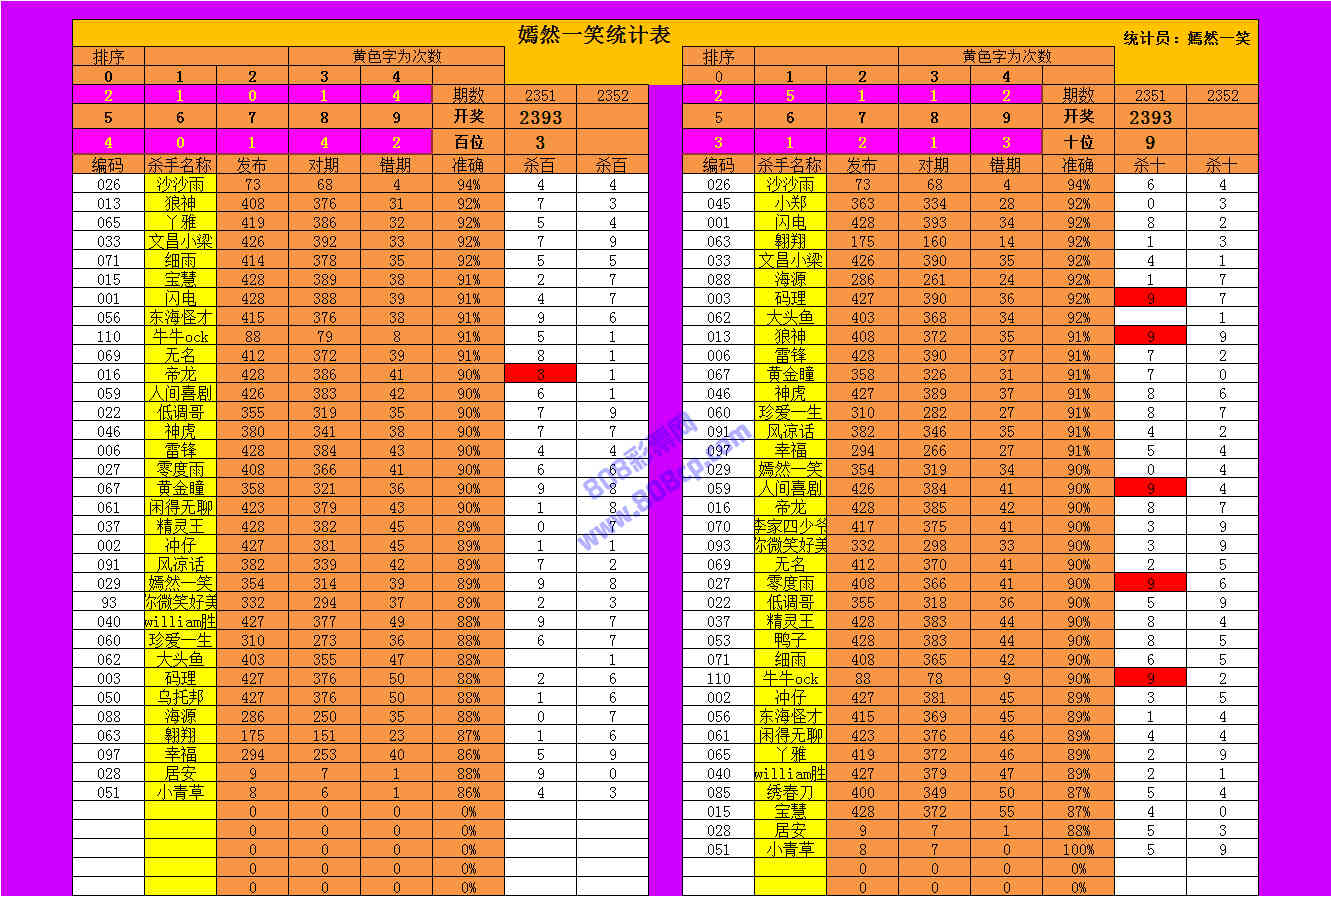Viewport: 1331px width, 897px height.
Task: Select the 杀十 column header above value 6
Action: coord(1150,165)
